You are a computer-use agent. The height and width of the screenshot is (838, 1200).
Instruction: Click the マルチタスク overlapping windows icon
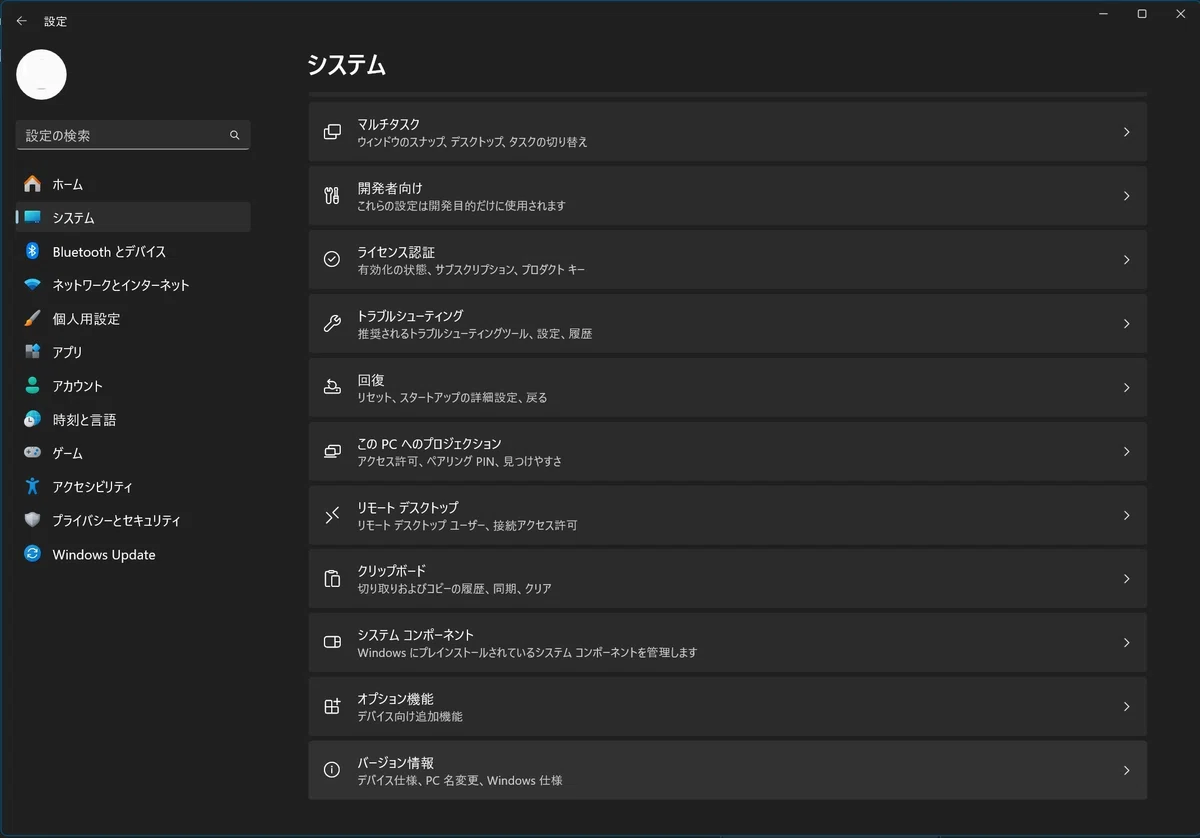coord(332,132)
